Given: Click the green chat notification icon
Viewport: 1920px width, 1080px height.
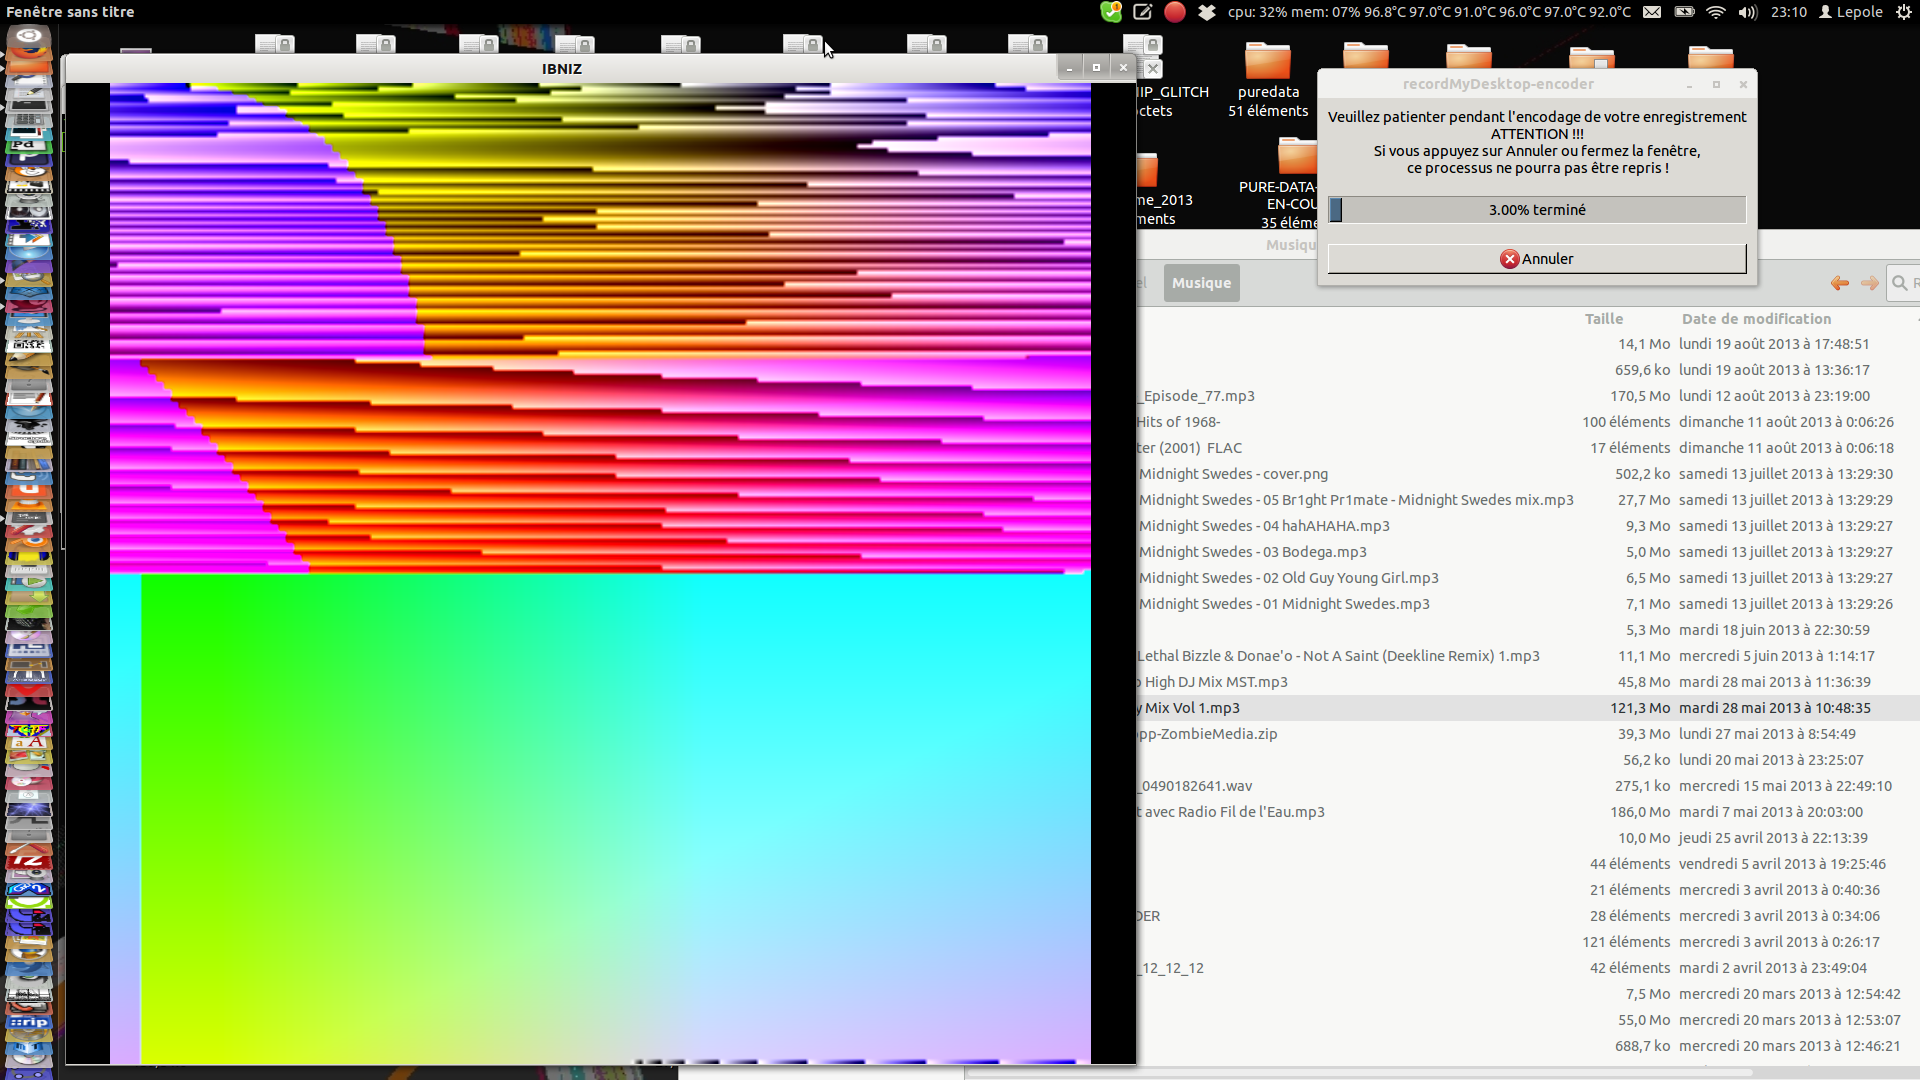Looking at the screenshot, I should (1110, 12).
